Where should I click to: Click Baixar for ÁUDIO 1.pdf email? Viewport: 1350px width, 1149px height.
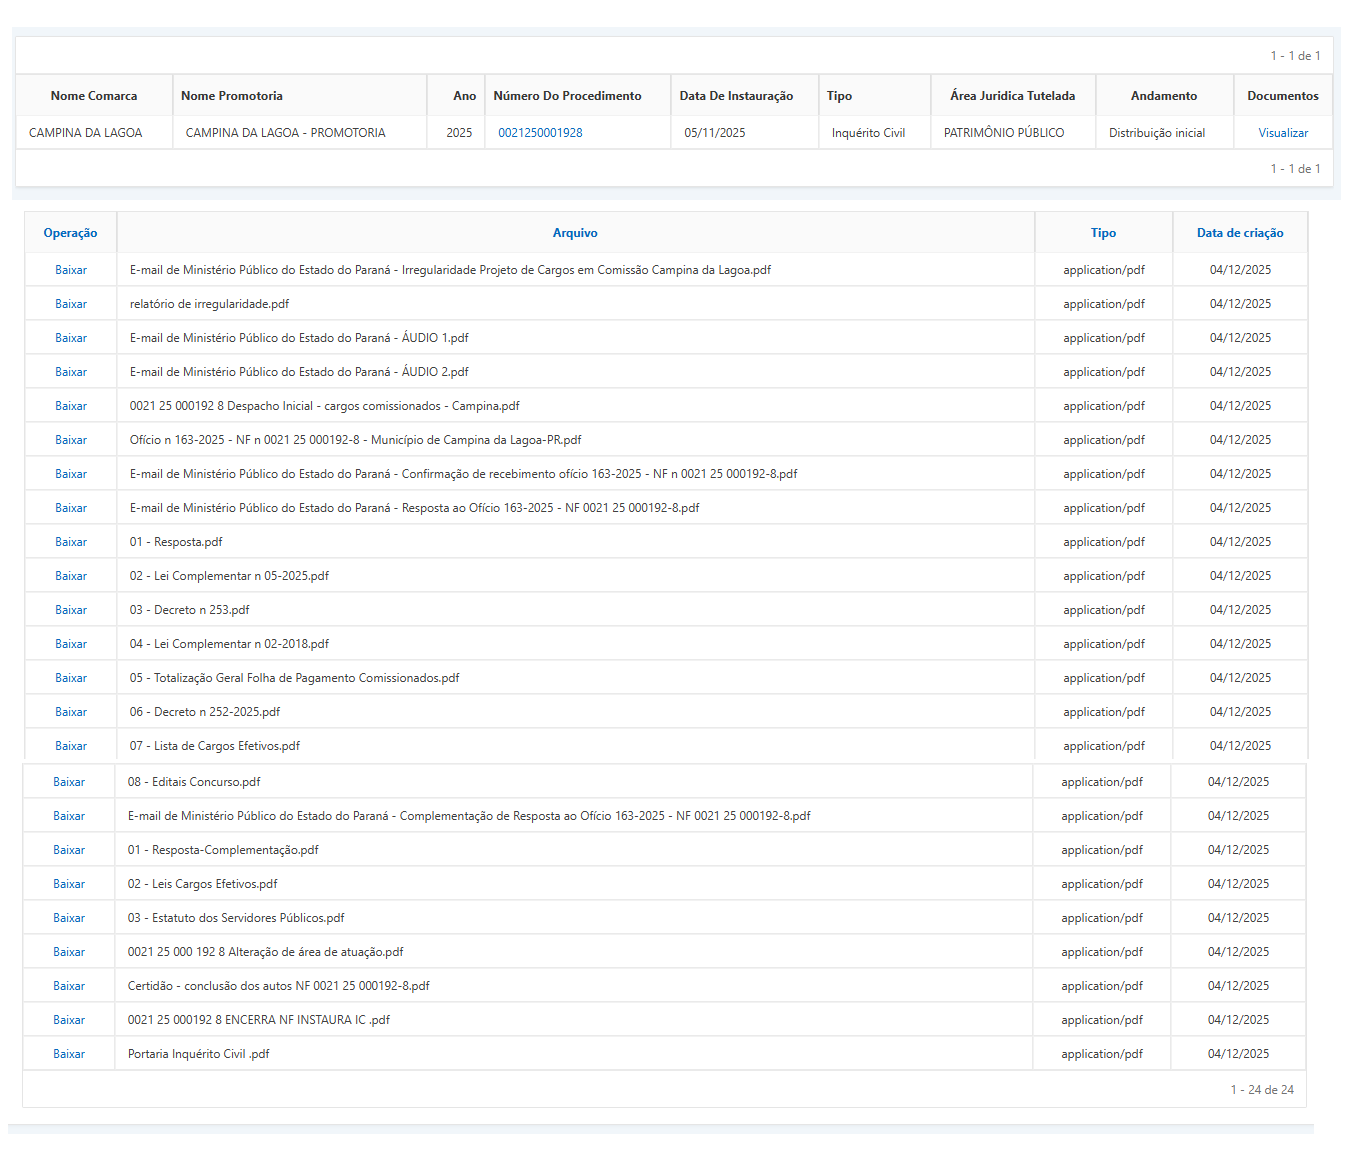click(71, 338)
